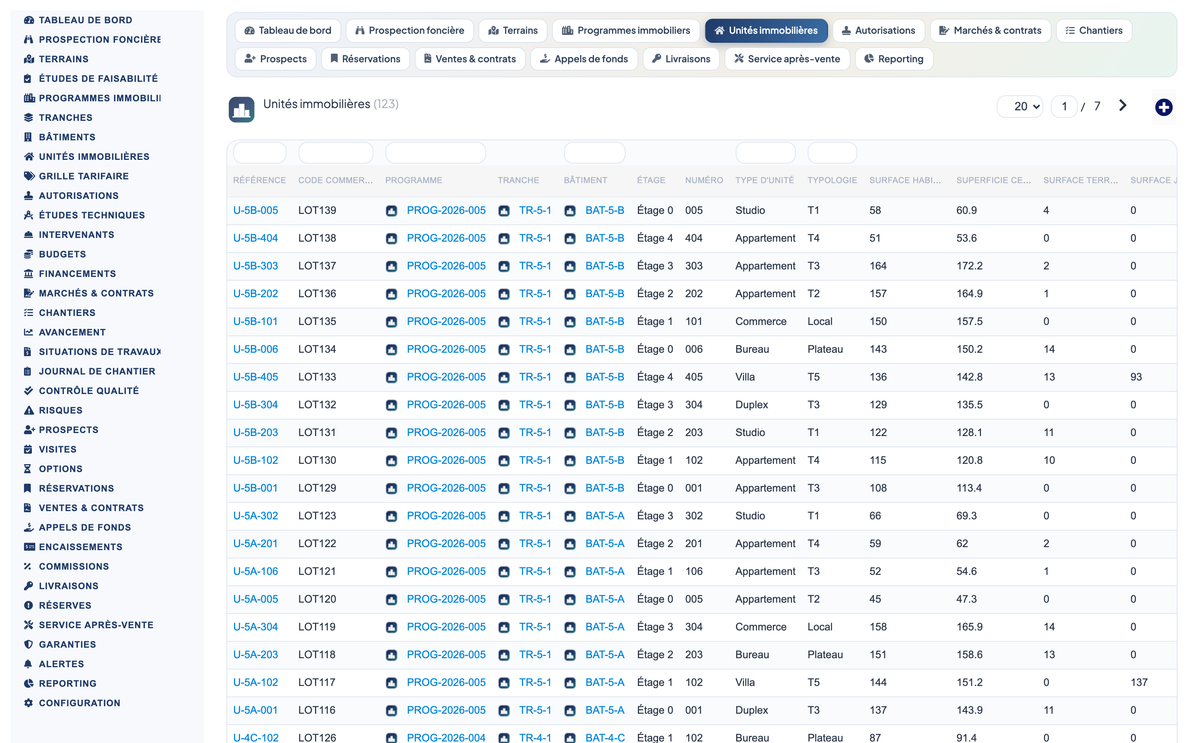The width and height of the screenshot is (1200, 743).
Task: Open the page size dropdown showing 20
Action: click(1020, 106)
